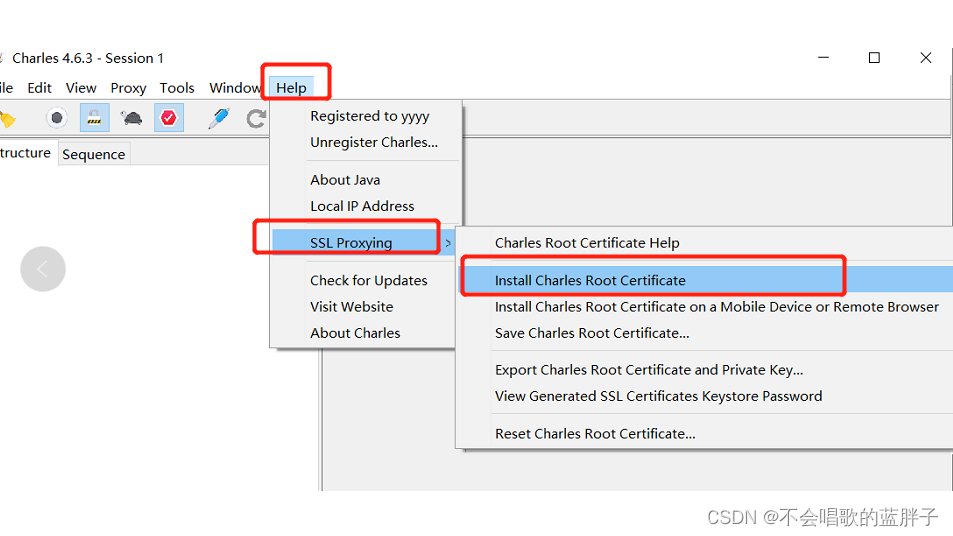Image resolution: width=953 pixels, height=536 pixels.
Task: Click the Help menu
Action: [x=291, y=88]
